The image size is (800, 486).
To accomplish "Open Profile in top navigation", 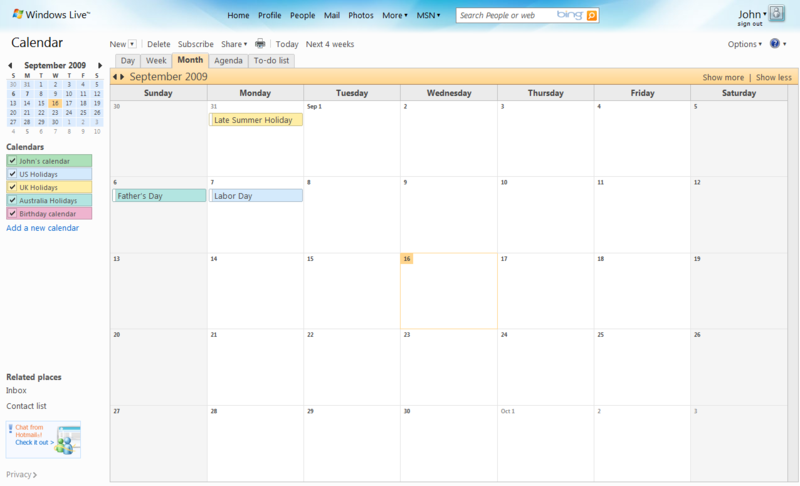I will (x=269, y=15).
